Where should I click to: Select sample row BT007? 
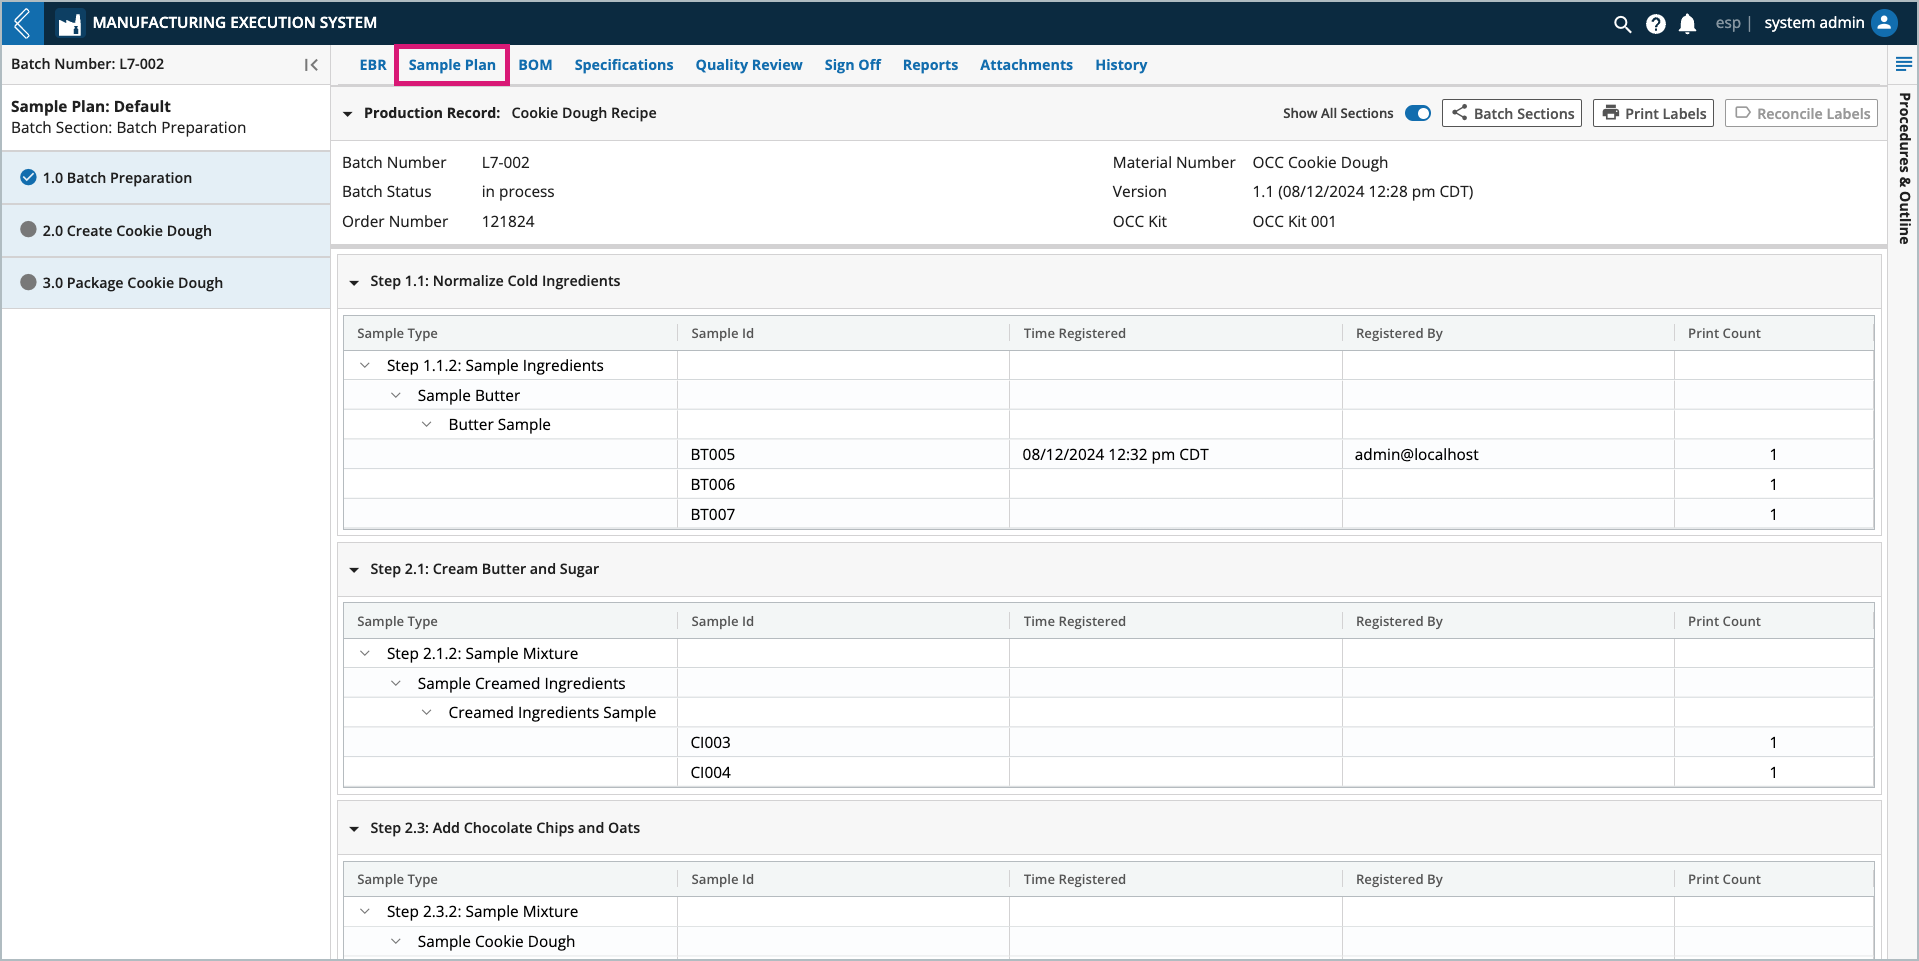(x=1108, y=514)
